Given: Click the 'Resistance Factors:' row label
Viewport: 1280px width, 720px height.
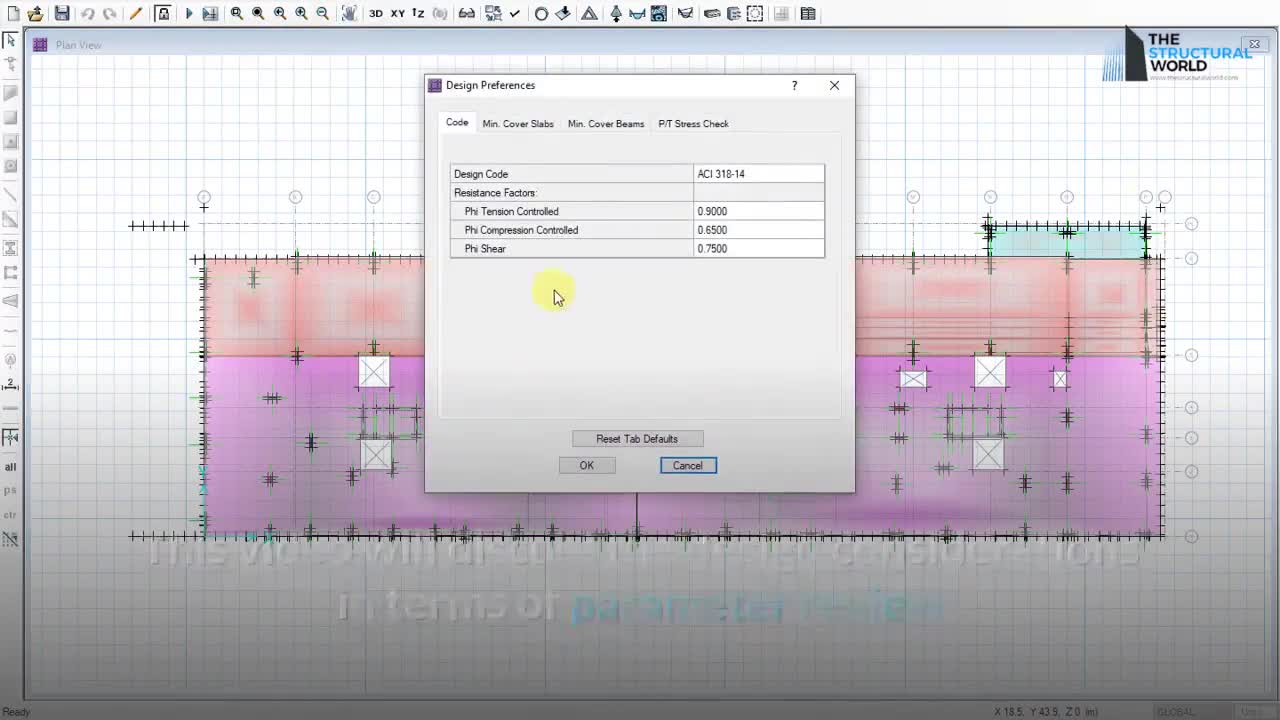Looking at the screenshot, I should (x=495, y=193).
